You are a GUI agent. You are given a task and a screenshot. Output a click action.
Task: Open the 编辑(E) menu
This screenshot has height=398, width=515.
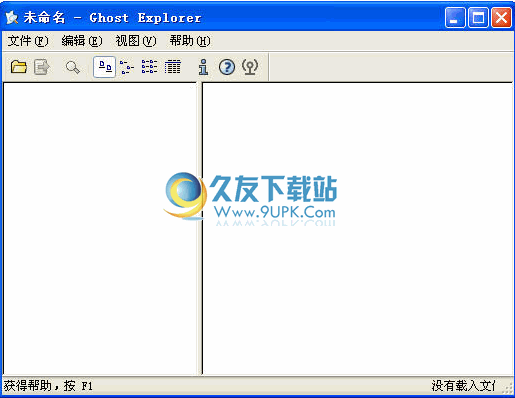point(82,41)
